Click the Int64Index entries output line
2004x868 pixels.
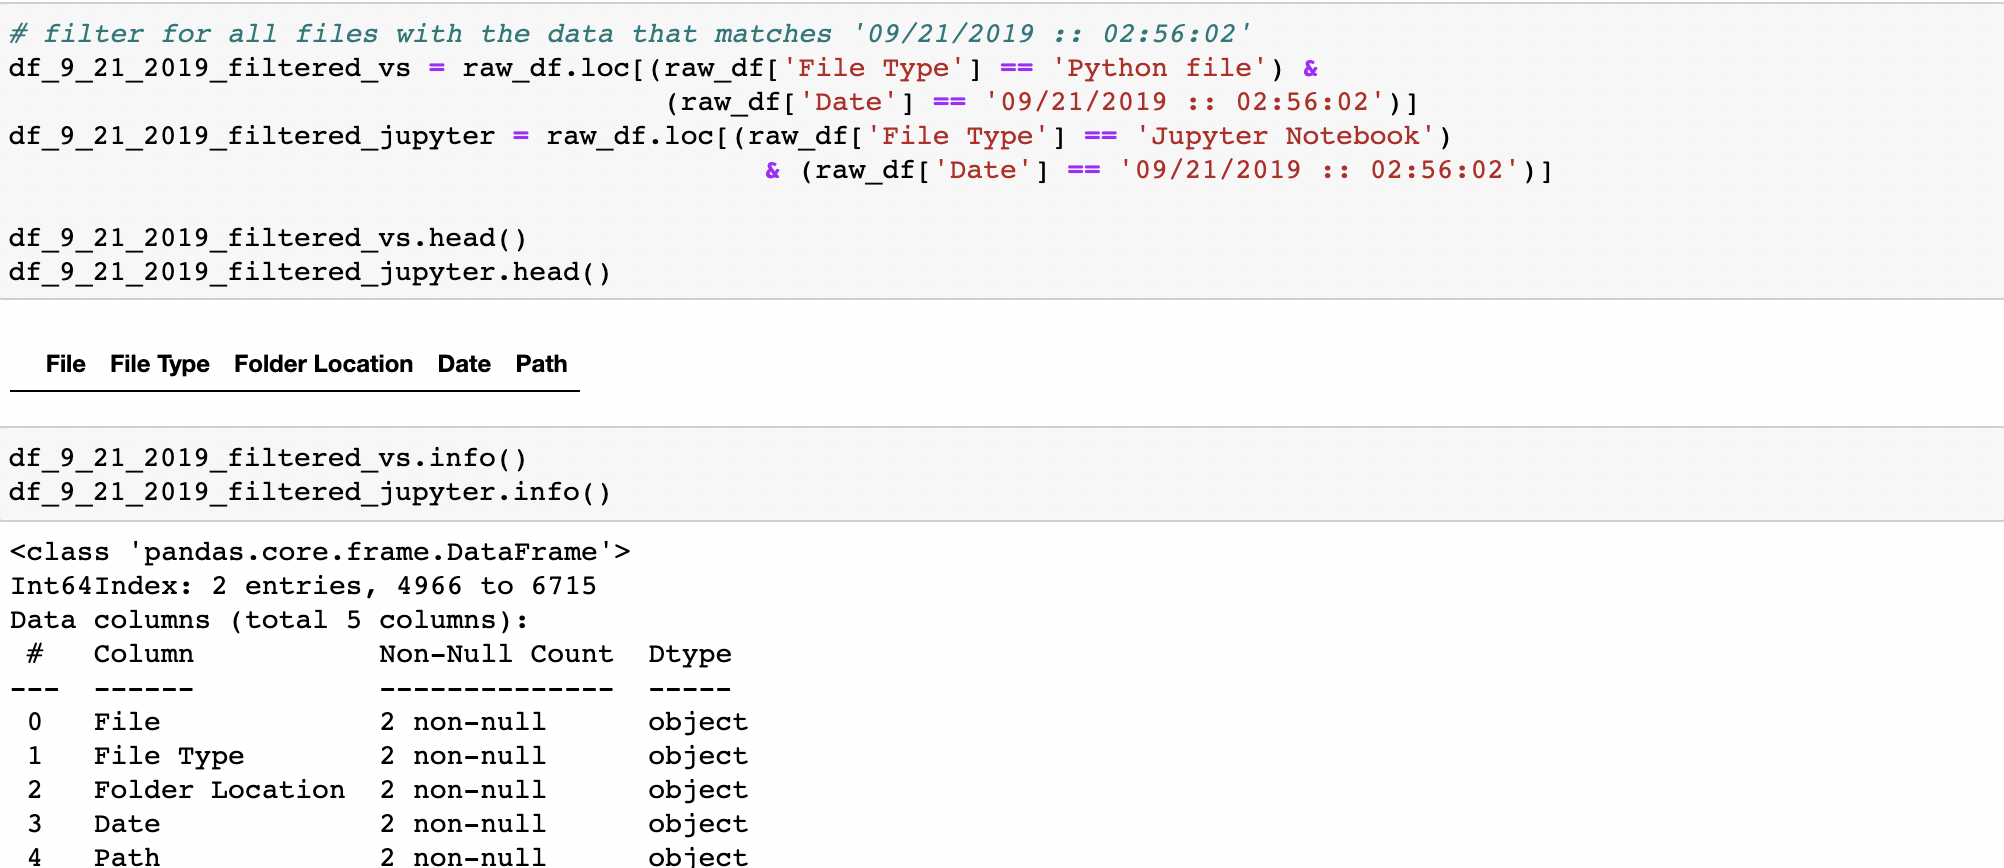(303, 586)
